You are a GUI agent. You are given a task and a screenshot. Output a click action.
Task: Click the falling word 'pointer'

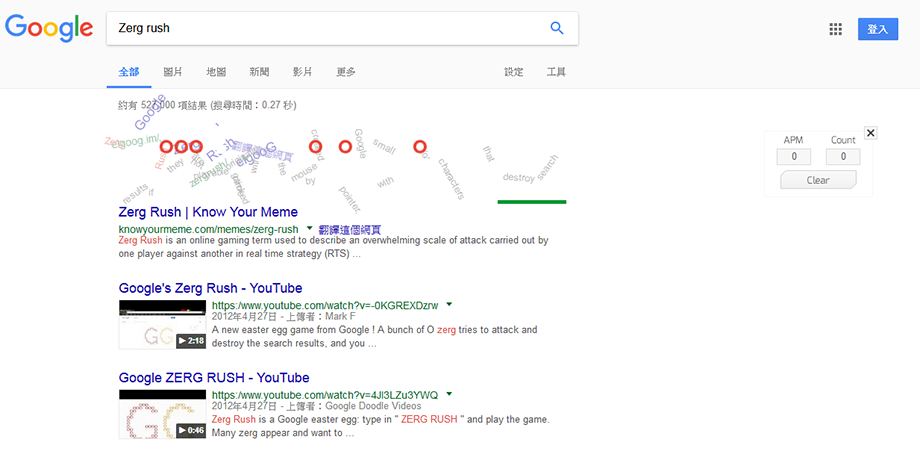(350, 199)
